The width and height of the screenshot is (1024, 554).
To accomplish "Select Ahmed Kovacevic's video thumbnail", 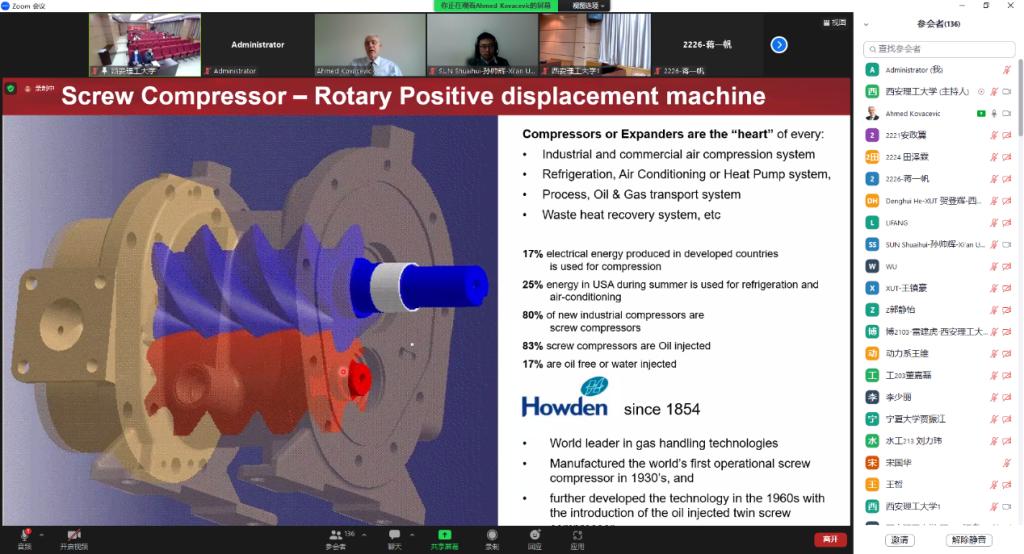I will (x=369, y=44).
